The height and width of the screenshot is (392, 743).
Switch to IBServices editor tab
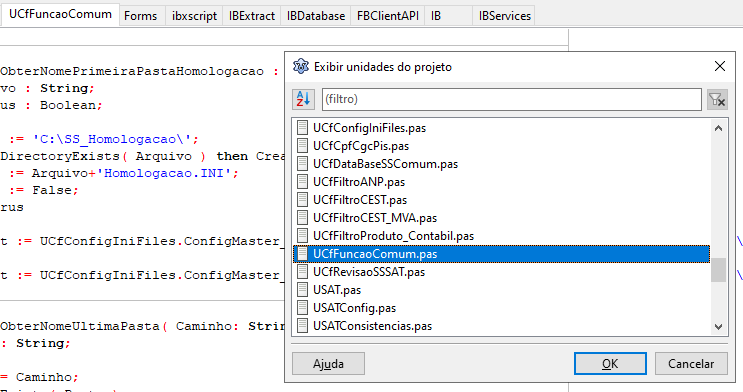(504, 16)
